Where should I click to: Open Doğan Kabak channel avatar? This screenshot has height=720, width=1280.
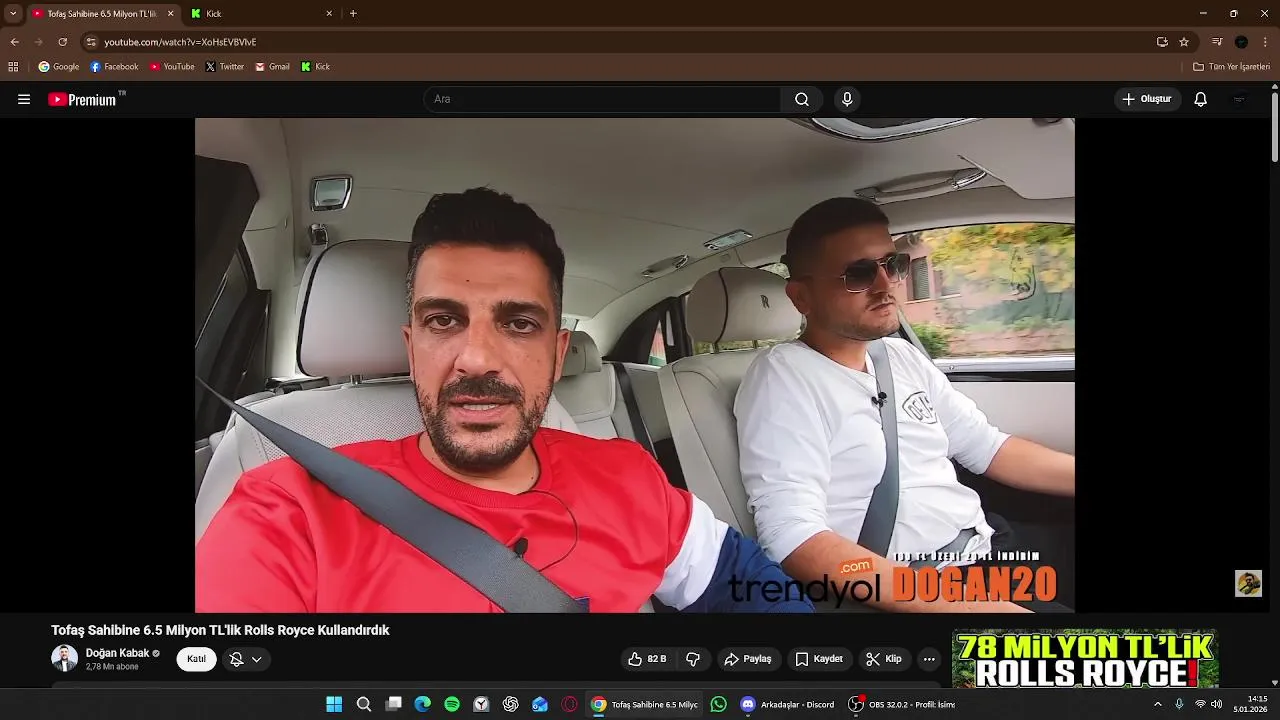point(64,658)
